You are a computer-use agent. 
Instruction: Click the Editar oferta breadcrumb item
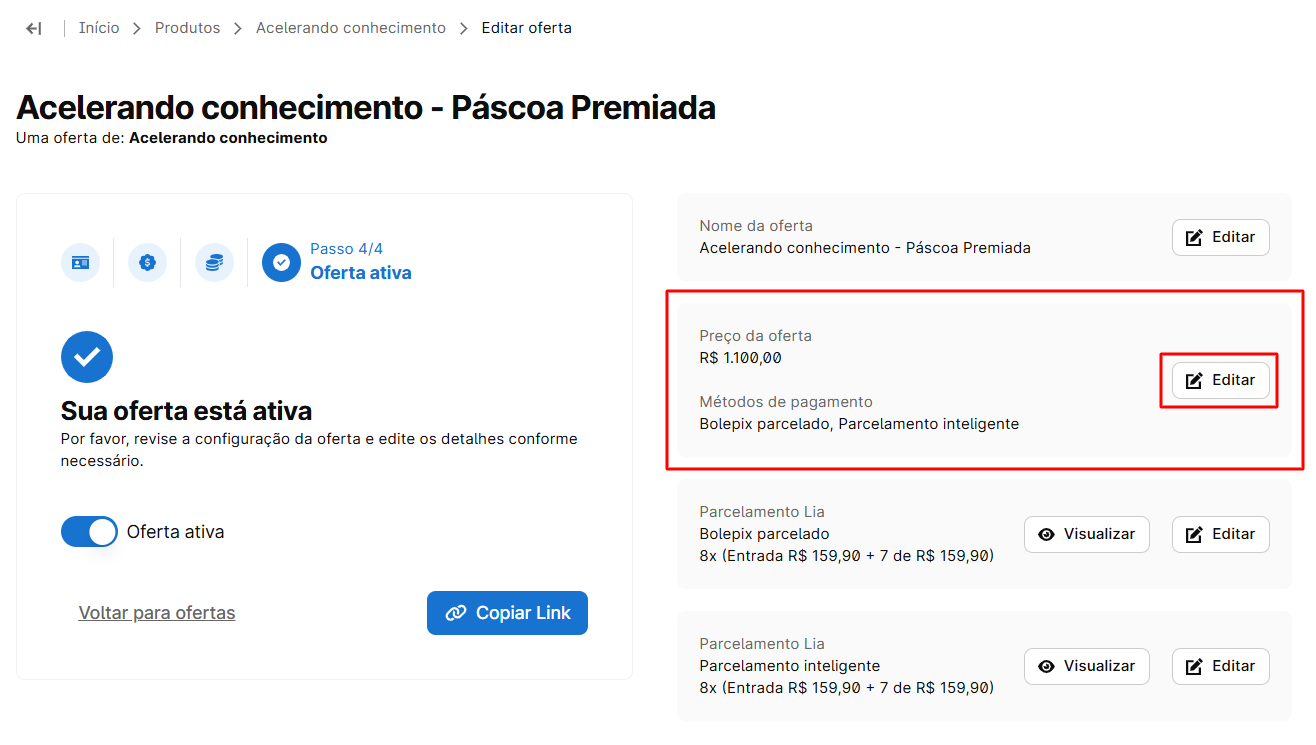[527, 28]
